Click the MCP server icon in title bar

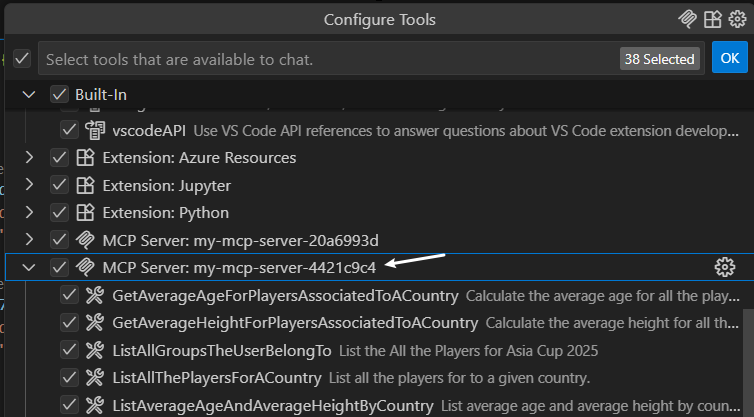coord(687,19)
